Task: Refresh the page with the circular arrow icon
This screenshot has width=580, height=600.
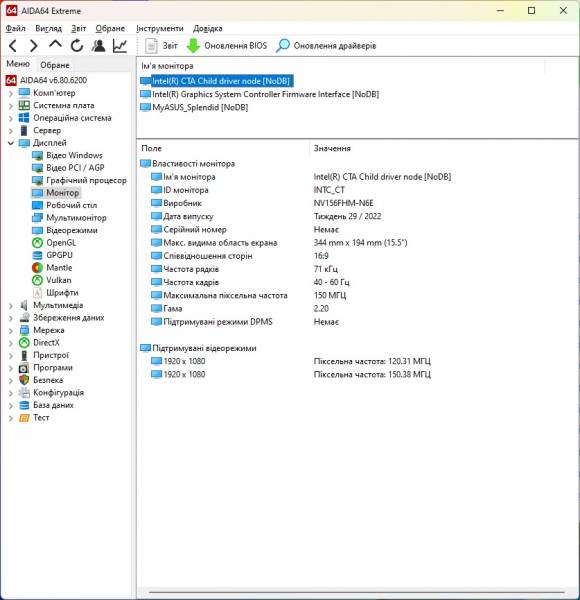Action: pyautogui.click(x=77, y=46)
